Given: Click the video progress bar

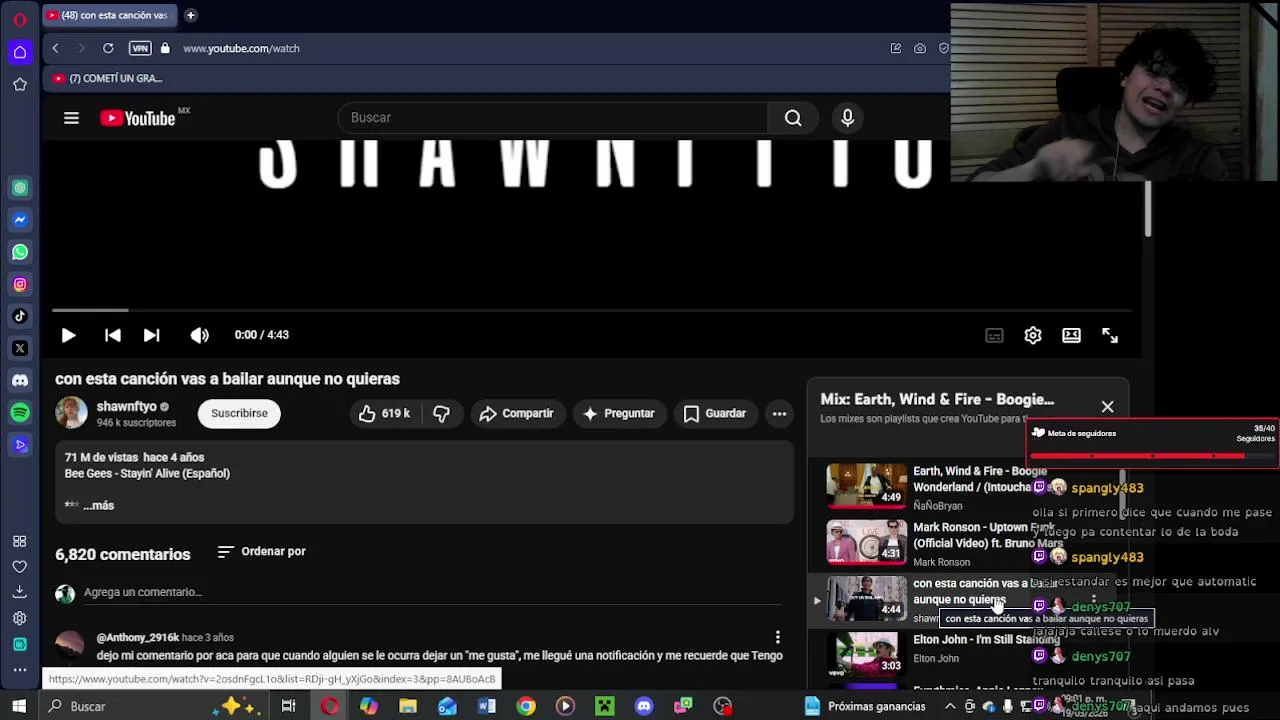Looking at the screenshot, I should point(592,310).
